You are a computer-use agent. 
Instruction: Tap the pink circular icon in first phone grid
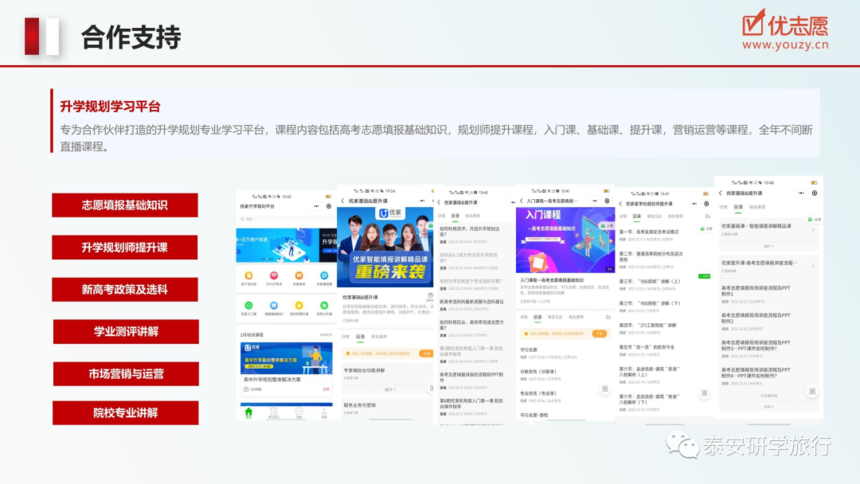point(274,275)
